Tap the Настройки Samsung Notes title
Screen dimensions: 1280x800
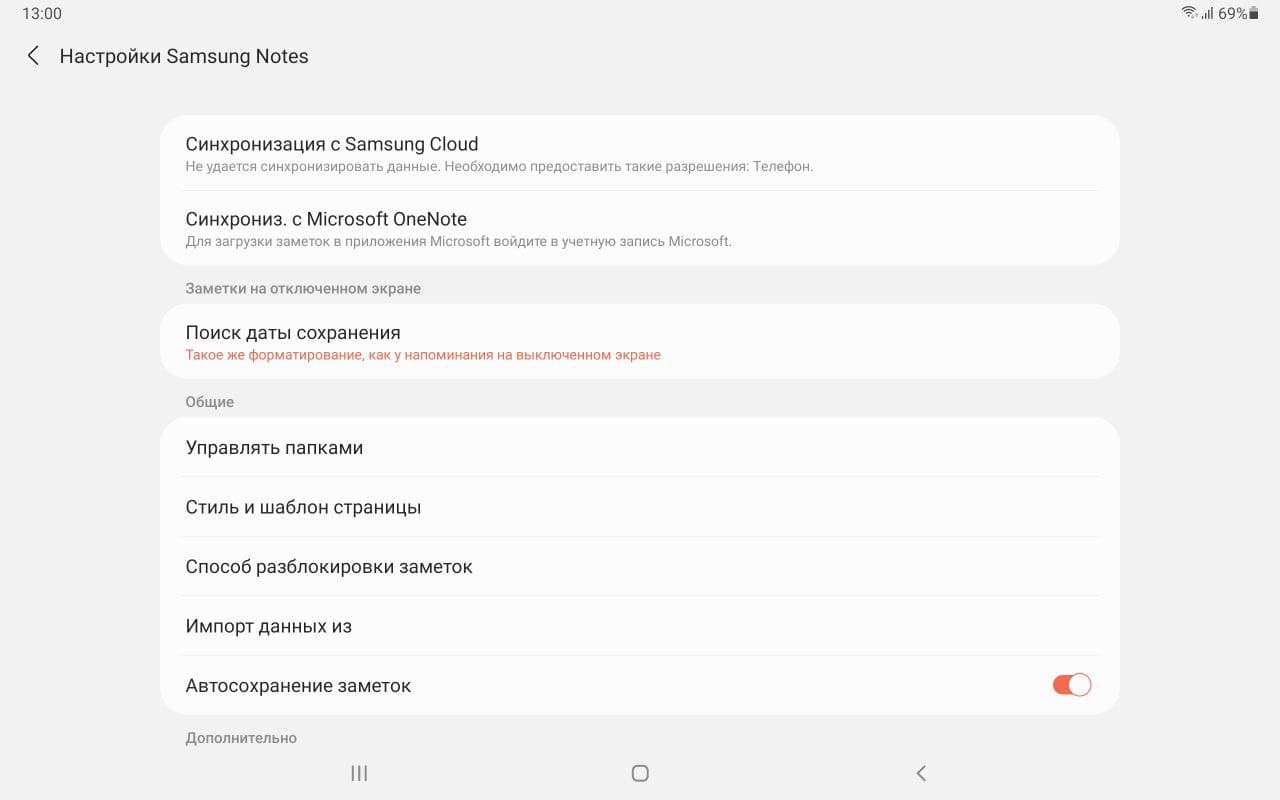coord(184,56)
